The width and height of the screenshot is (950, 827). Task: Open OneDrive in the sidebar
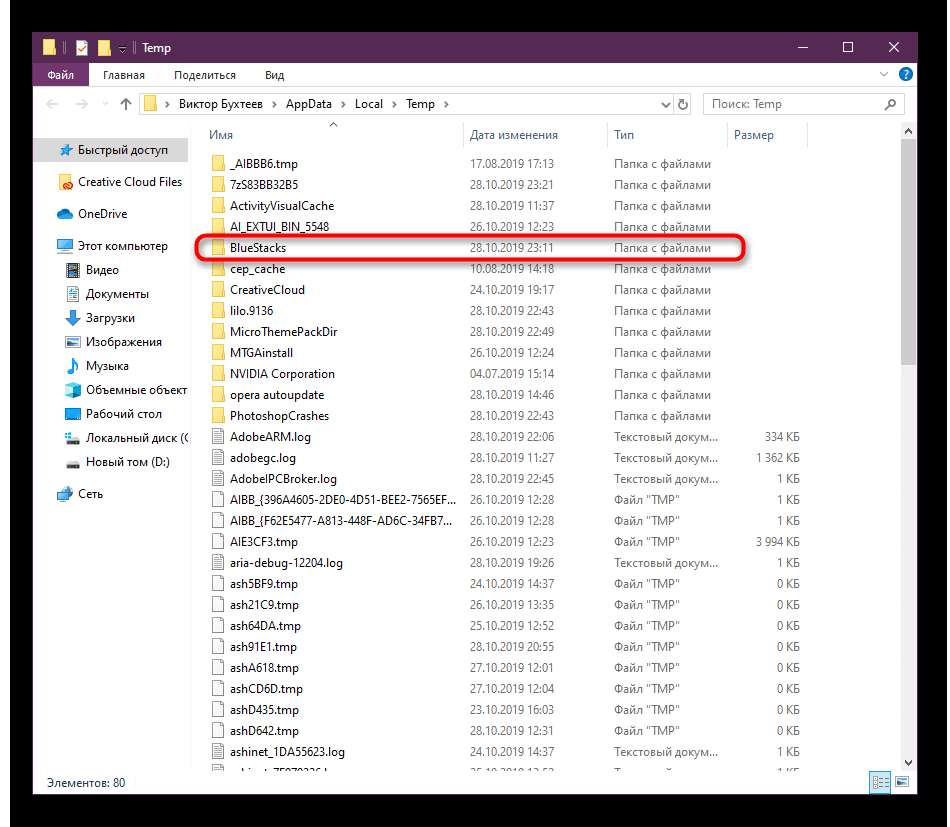point(102,214)
